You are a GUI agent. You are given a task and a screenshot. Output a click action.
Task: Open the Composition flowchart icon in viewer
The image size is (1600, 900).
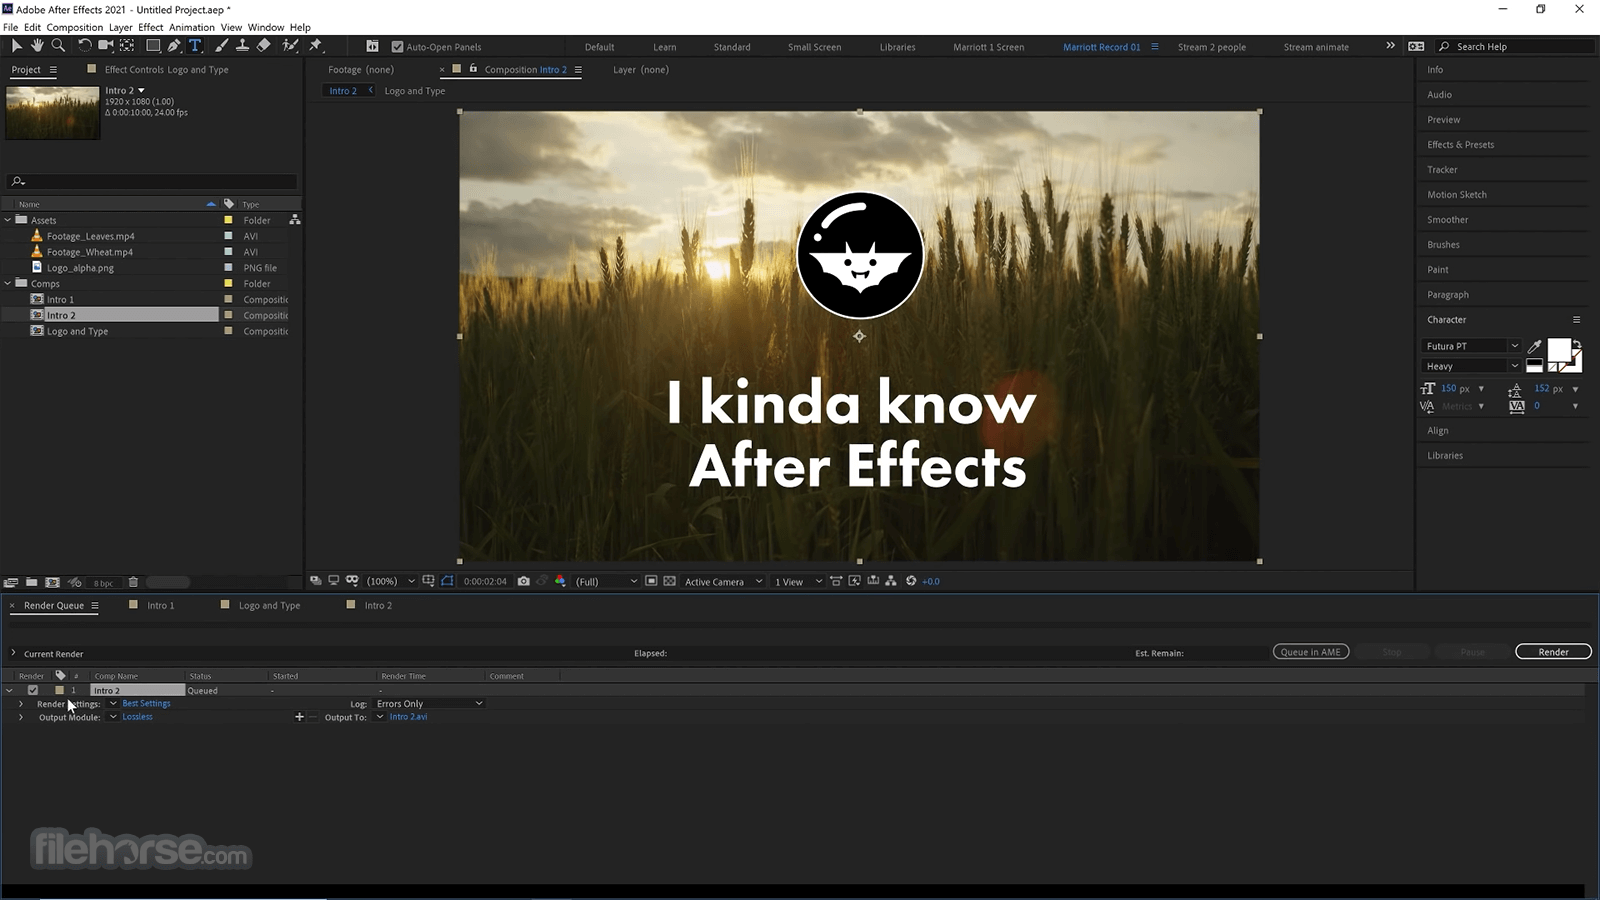click(x=891, y=581)
